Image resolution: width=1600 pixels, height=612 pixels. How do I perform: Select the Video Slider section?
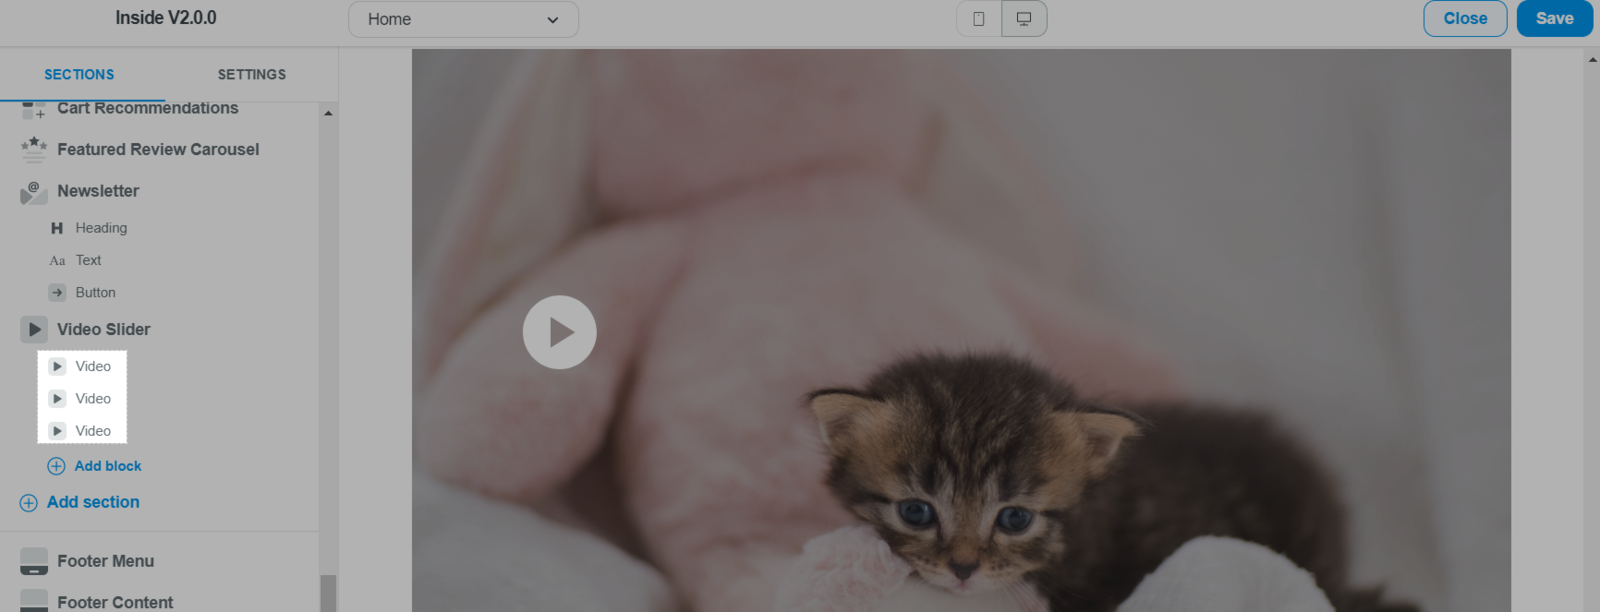coord(104,329)
